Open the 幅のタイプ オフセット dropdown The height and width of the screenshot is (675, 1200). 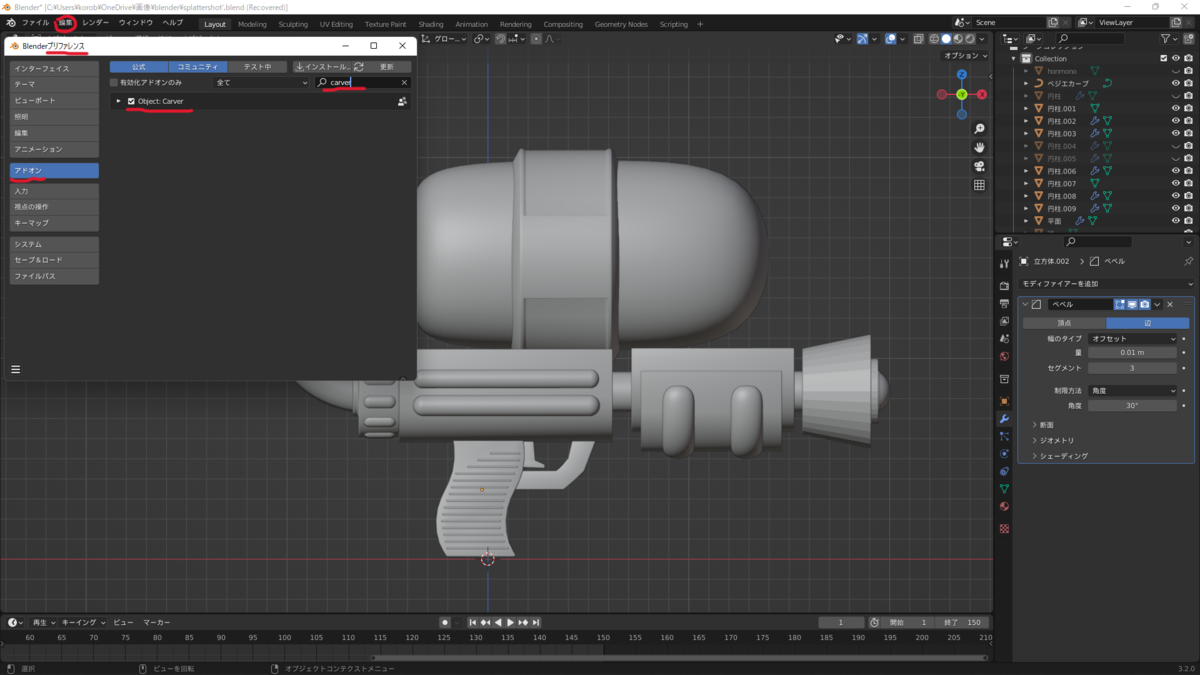point(1133,339)
